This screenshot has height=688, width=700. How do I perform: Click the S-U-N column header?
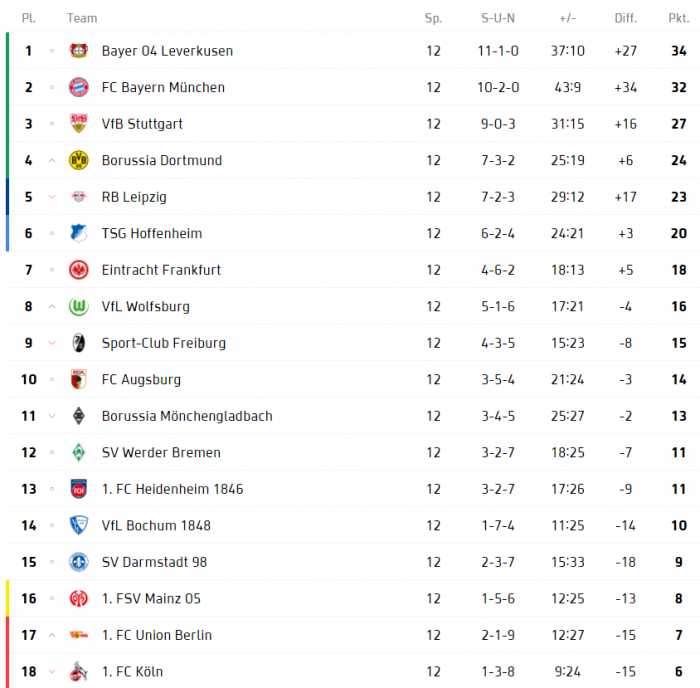point(498,18)
